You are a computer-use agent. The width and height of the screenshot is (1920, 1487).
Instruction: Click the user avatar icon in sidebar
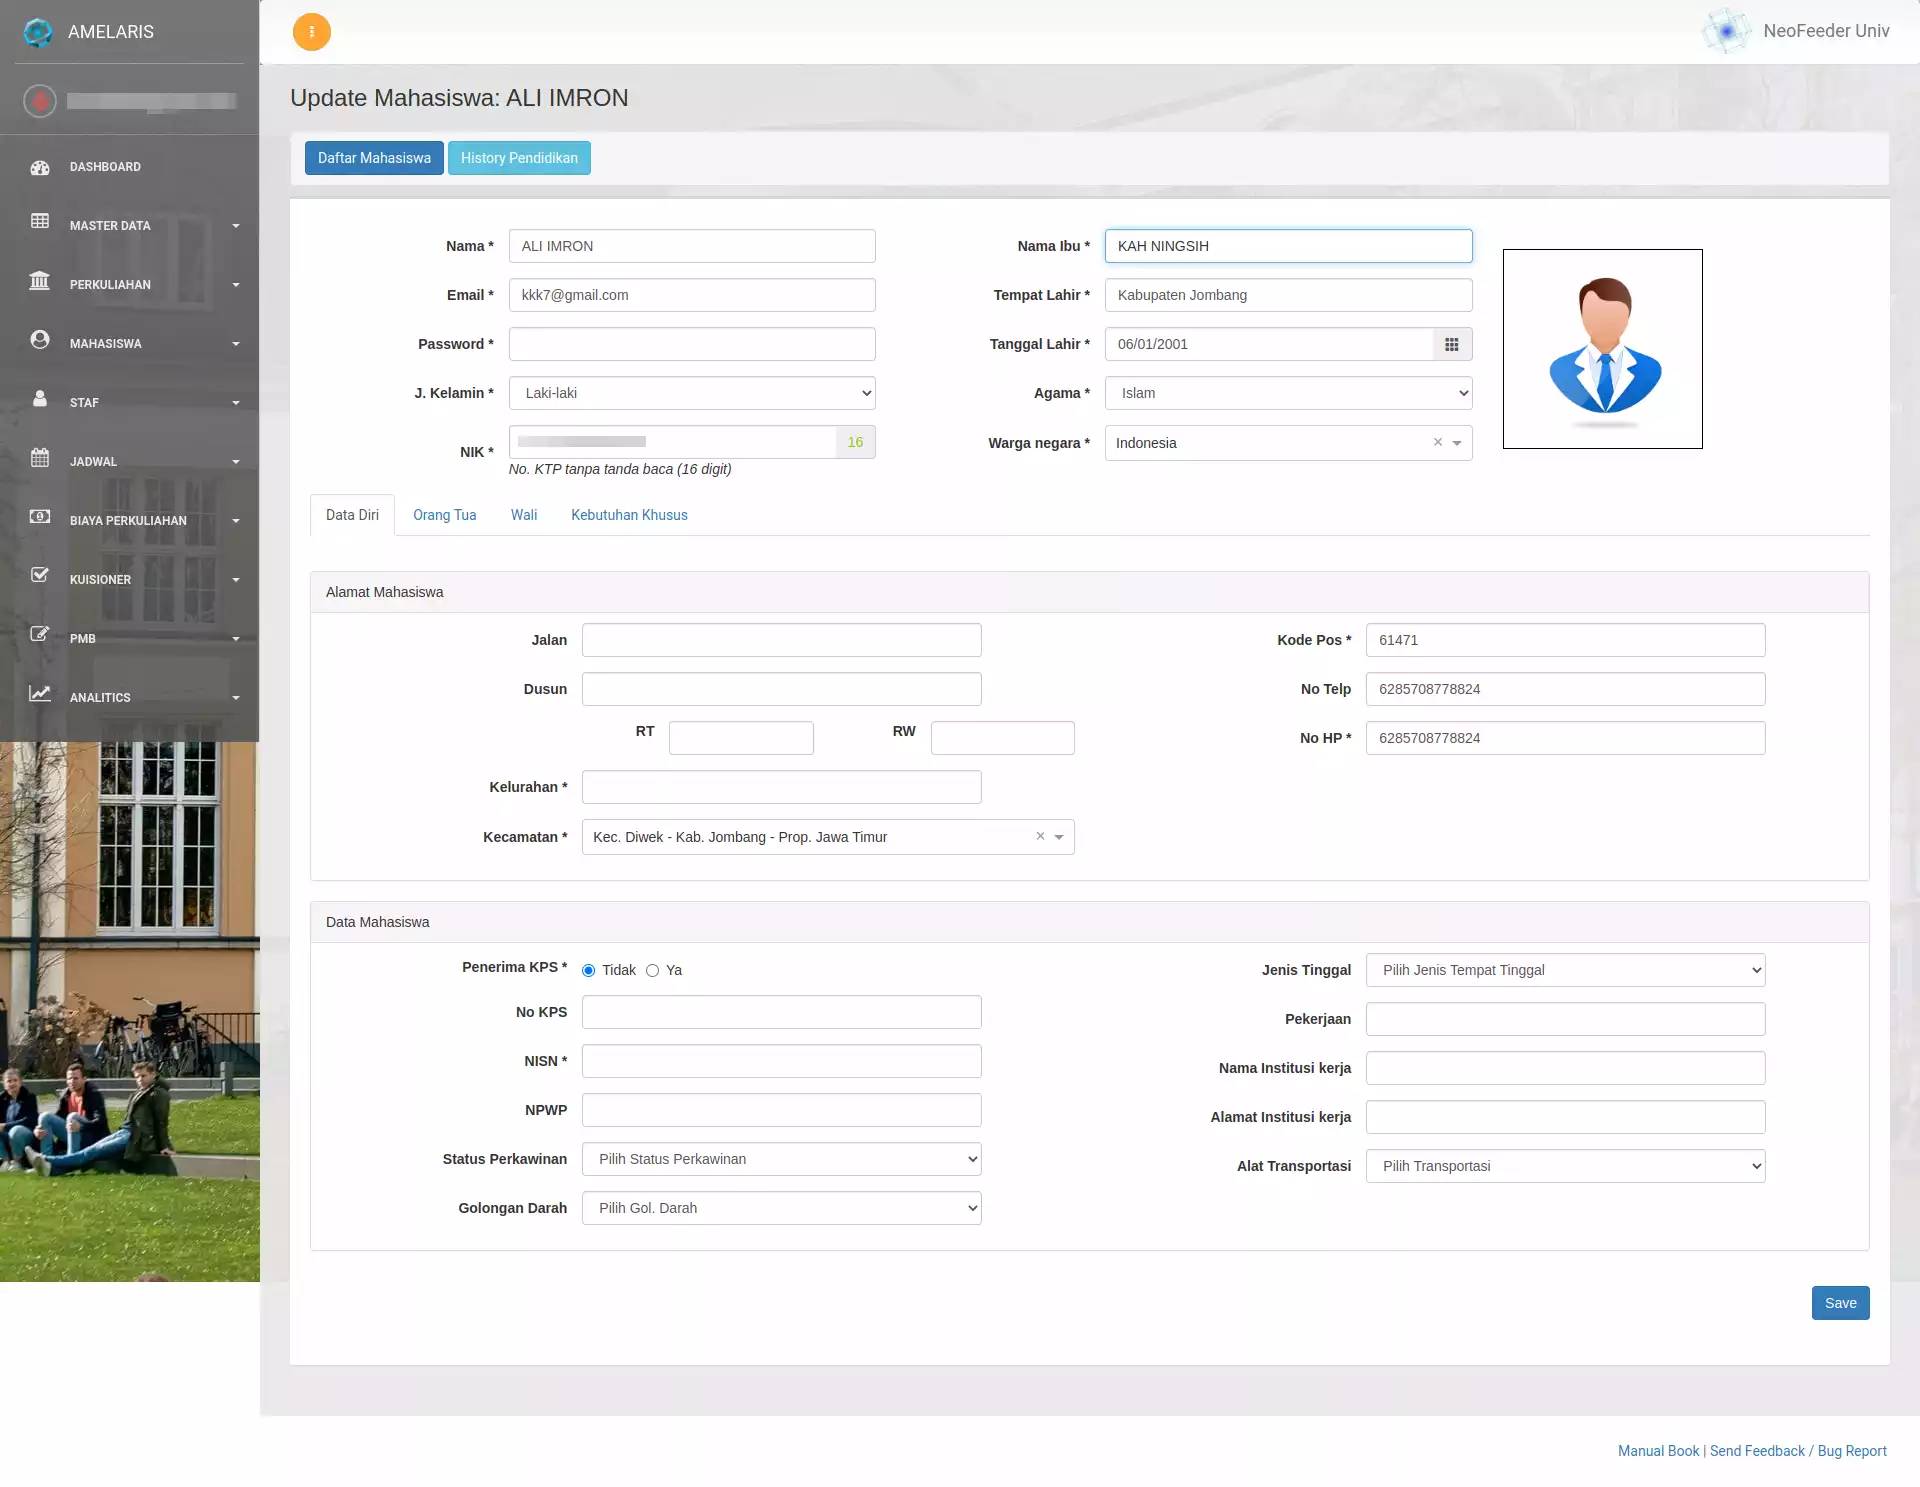(x=40, y=101)
